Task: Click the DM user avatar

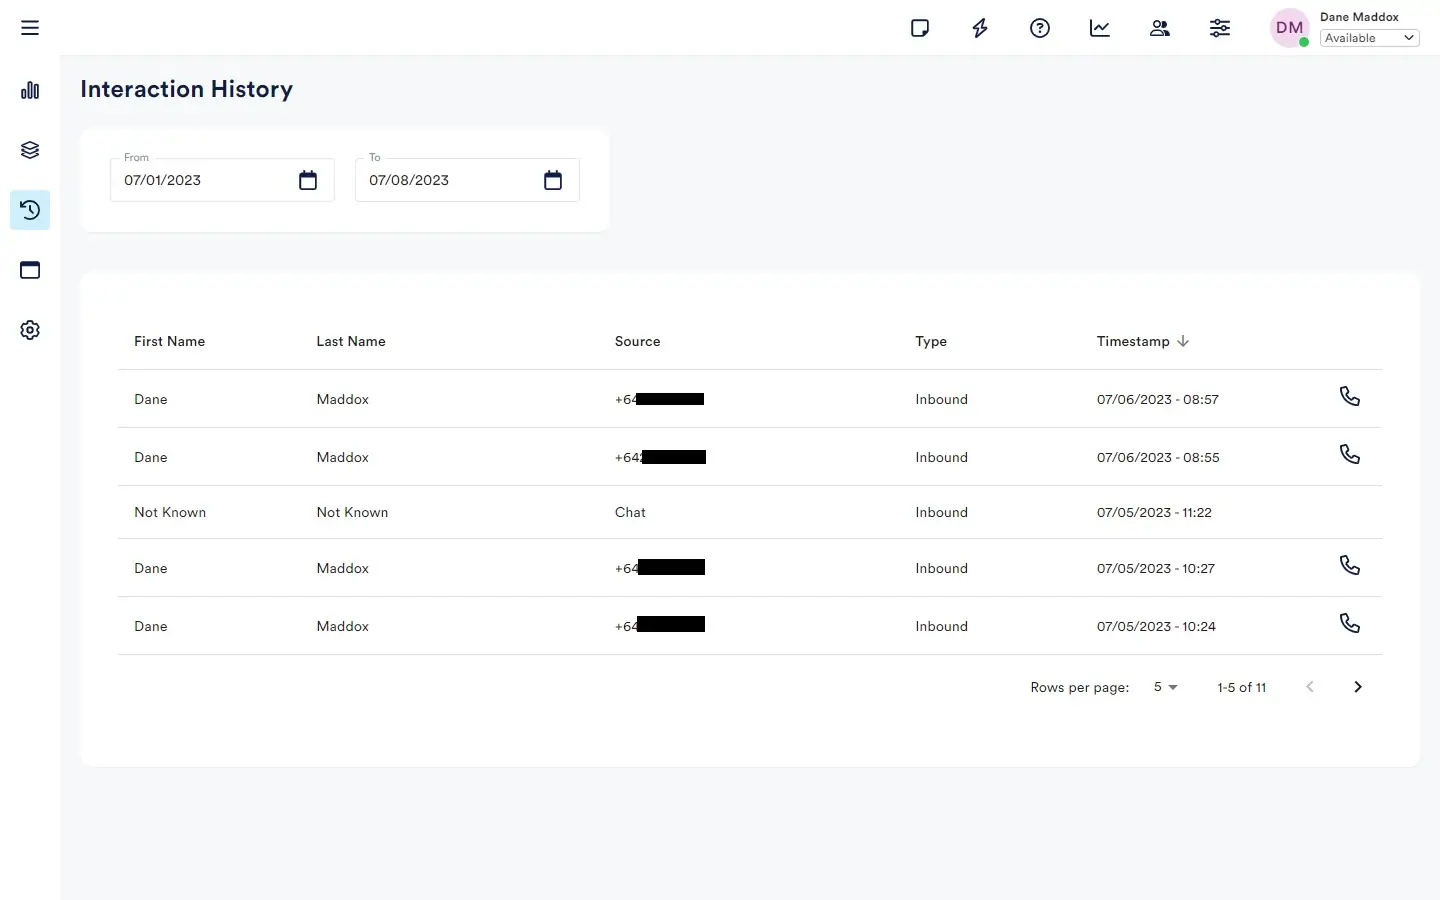Action: (x=1289, y=28)
